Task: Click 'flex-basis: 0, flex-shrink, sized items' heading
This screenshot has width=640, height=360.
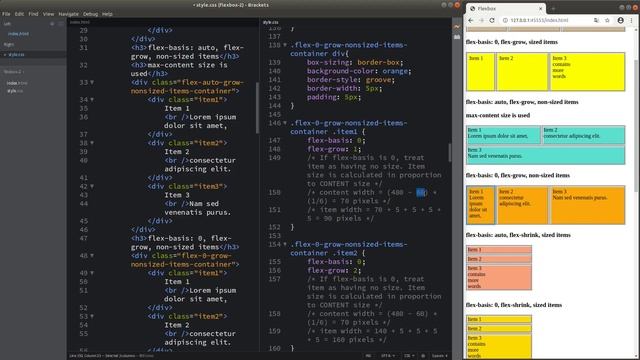Action: (513, 305)
